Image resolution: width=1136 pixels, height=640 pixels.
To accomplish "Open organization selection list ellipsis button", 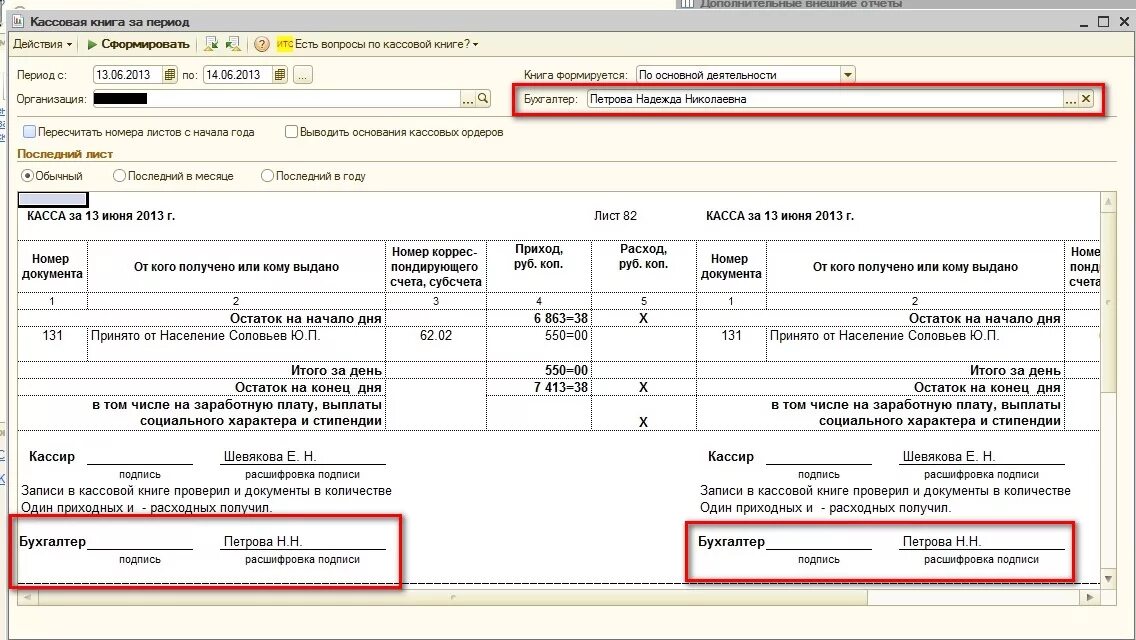I will point(467,99).
